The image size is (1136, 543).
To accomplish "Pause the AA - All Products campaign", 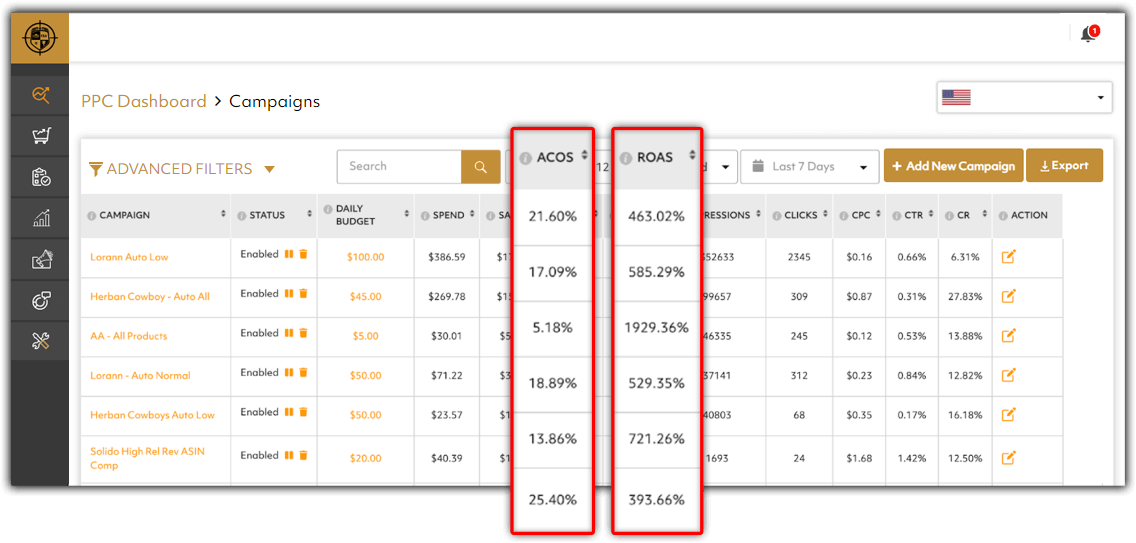I will (x=288, y=333).
